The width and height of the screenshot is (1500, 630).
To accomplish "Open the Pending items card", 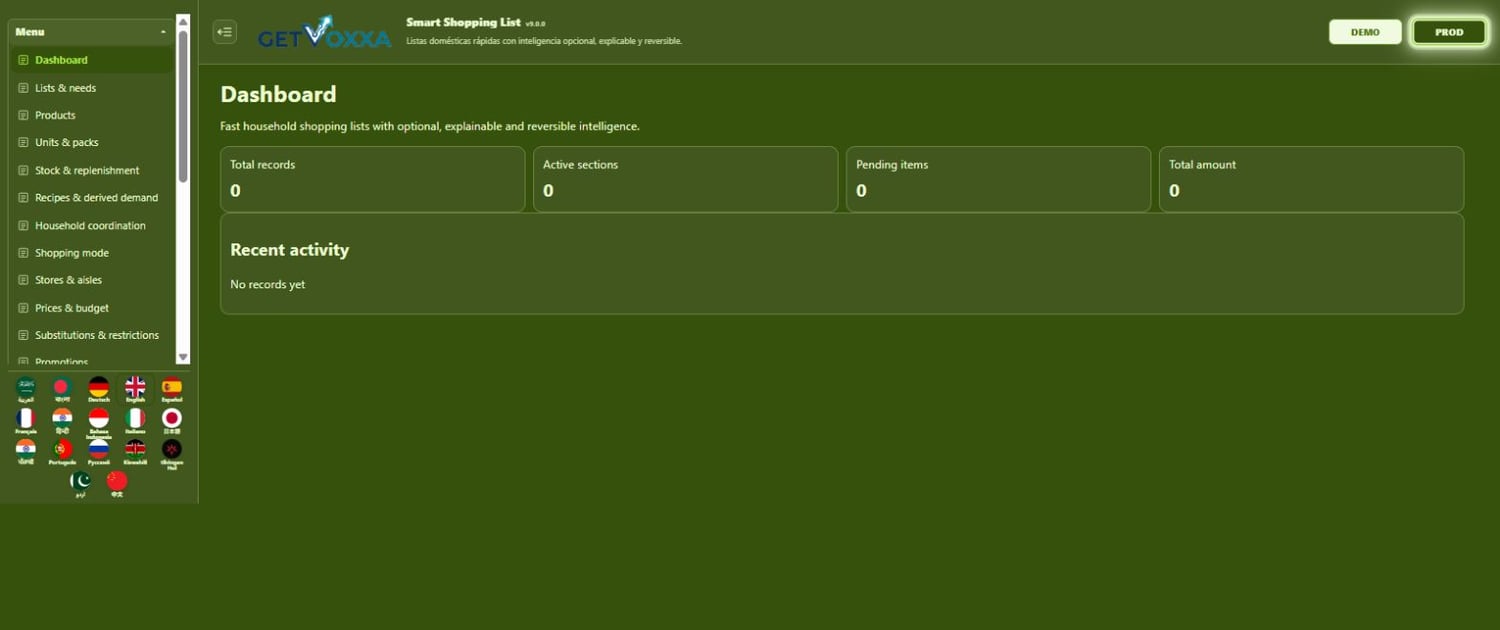I will 998,179.
